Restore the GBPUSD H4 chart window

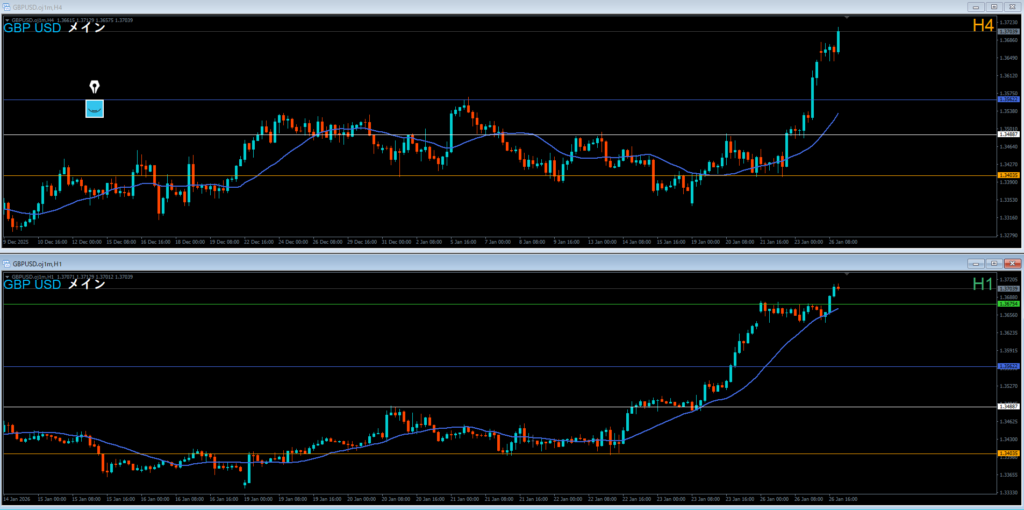coord(995,7)
